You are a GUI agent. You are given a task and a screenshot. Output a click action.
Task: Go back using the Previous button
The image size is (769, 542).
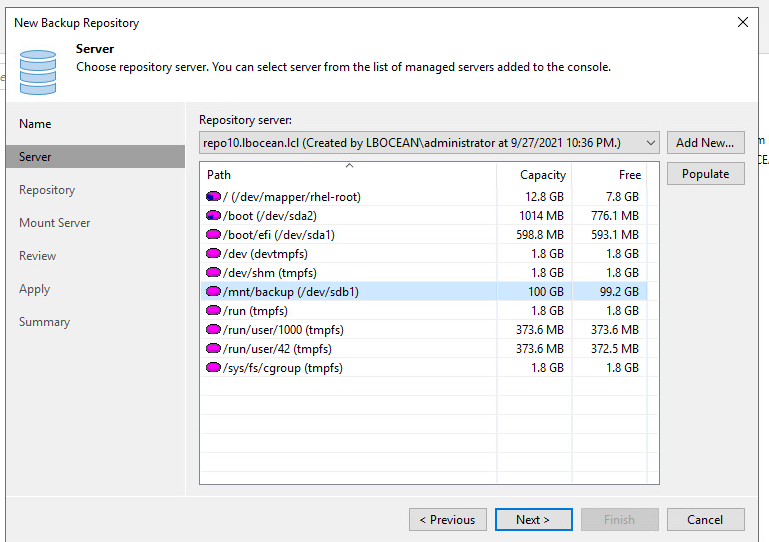[x=447, y=520]
